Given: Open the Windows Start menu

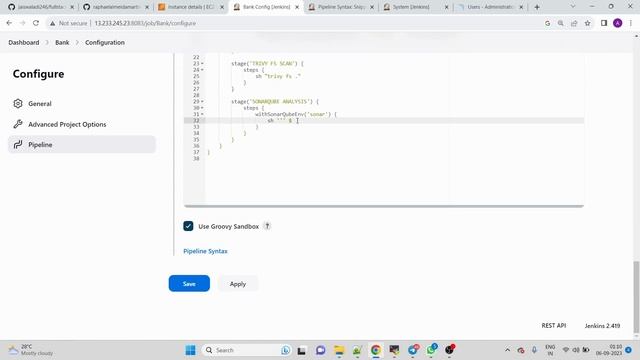Looking at the screenshot, I should point(190,350).
